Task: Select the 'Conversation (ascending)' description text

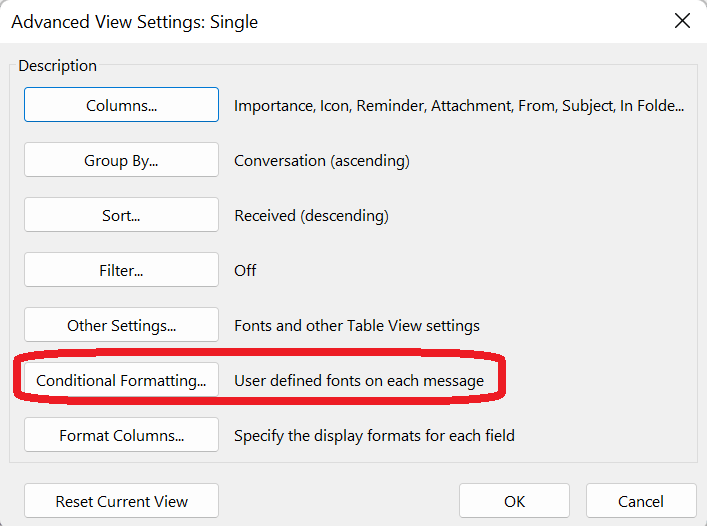Action: coord(321,160)
